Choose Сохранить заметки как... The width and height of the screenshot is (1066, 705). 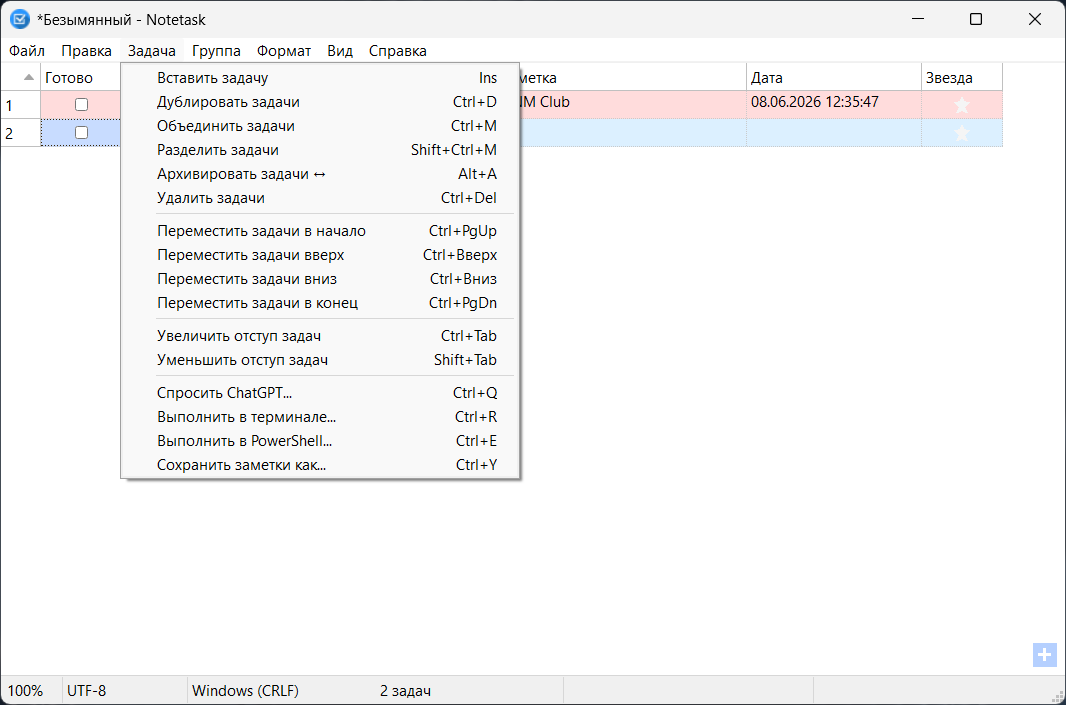pyautogui.click(x=320, y=465)
